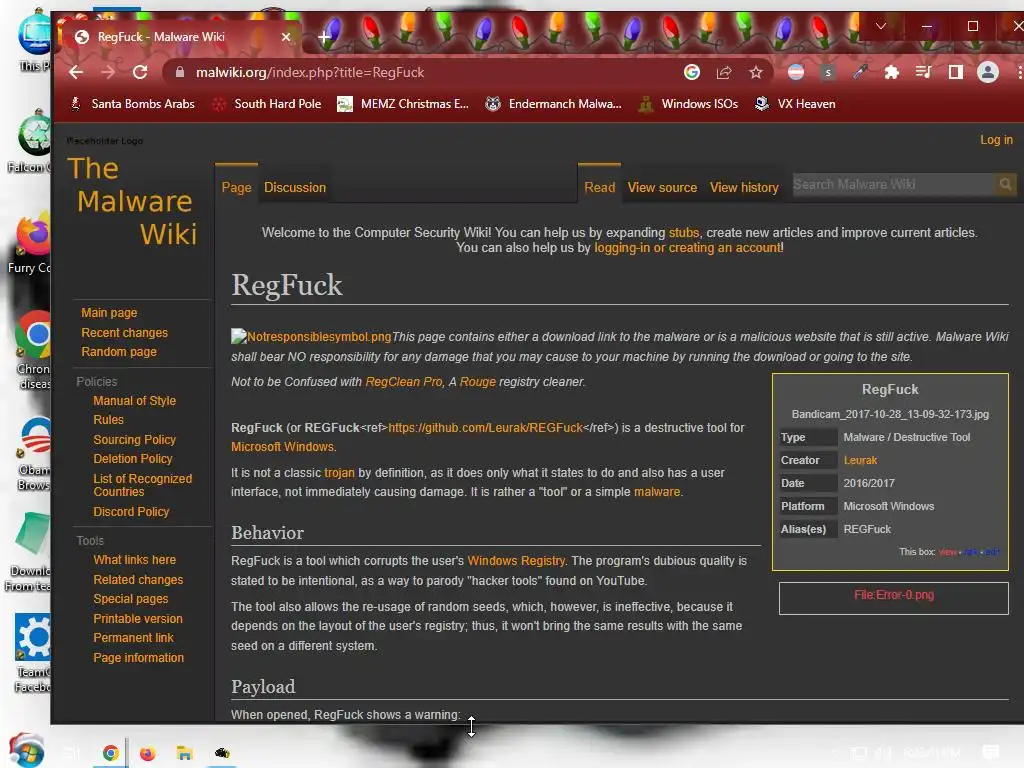Switch to the Discussion tab

pyautogui.click(x=295, y=187)
